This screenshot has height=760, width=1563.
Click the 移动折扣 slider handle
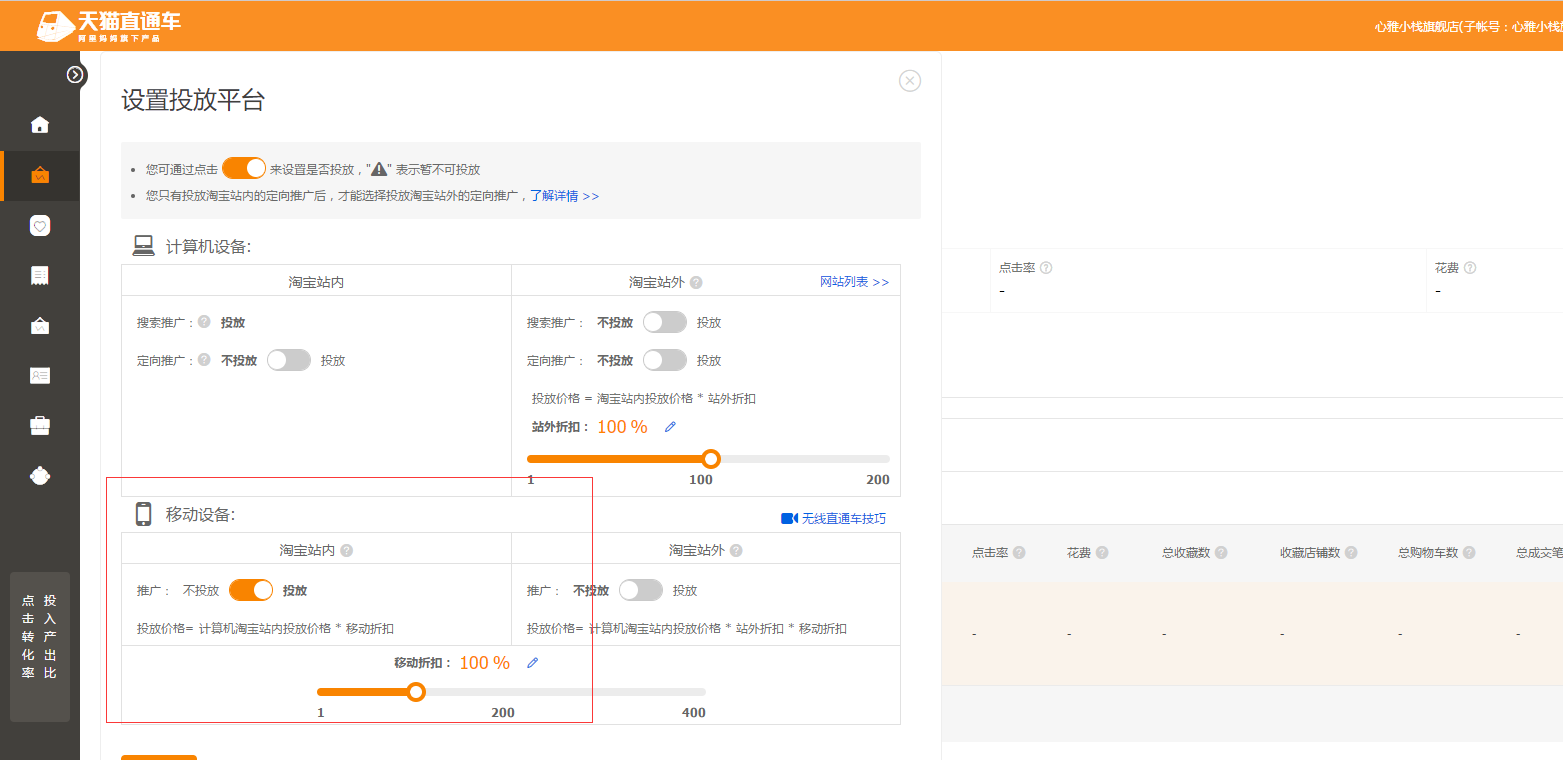416,692
